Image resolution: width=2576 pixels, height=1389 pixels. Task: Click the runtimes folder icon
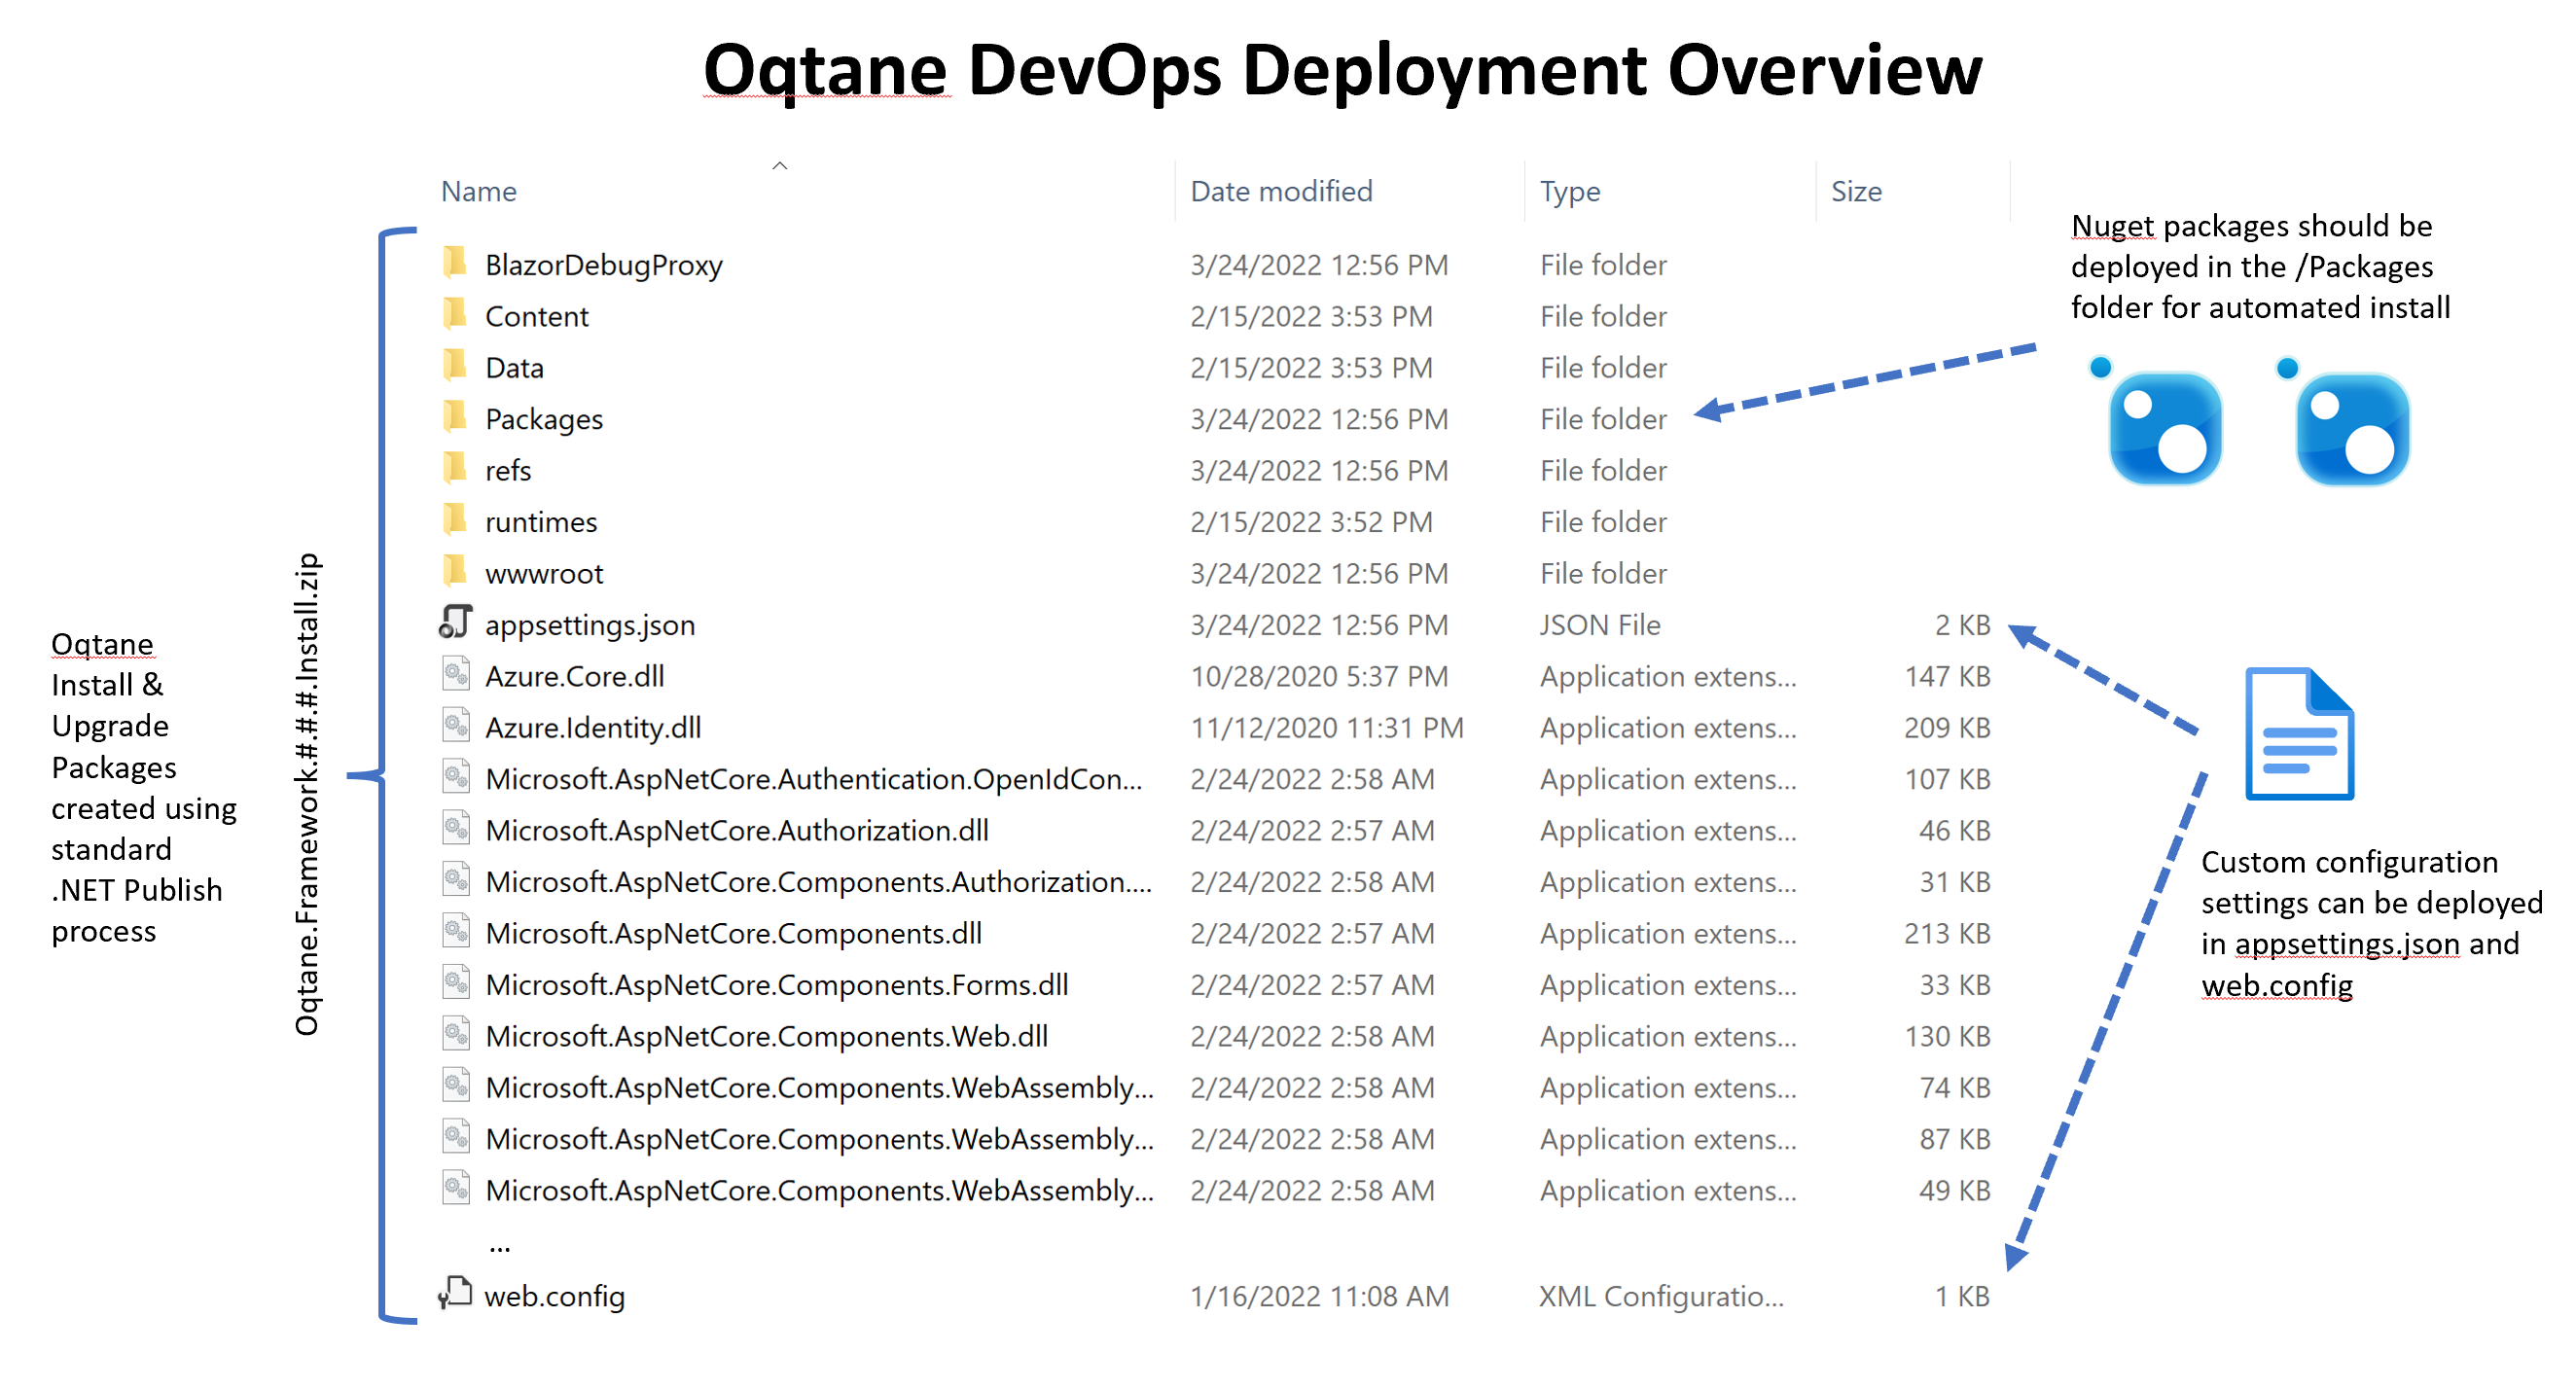click(x=455, y=520)
